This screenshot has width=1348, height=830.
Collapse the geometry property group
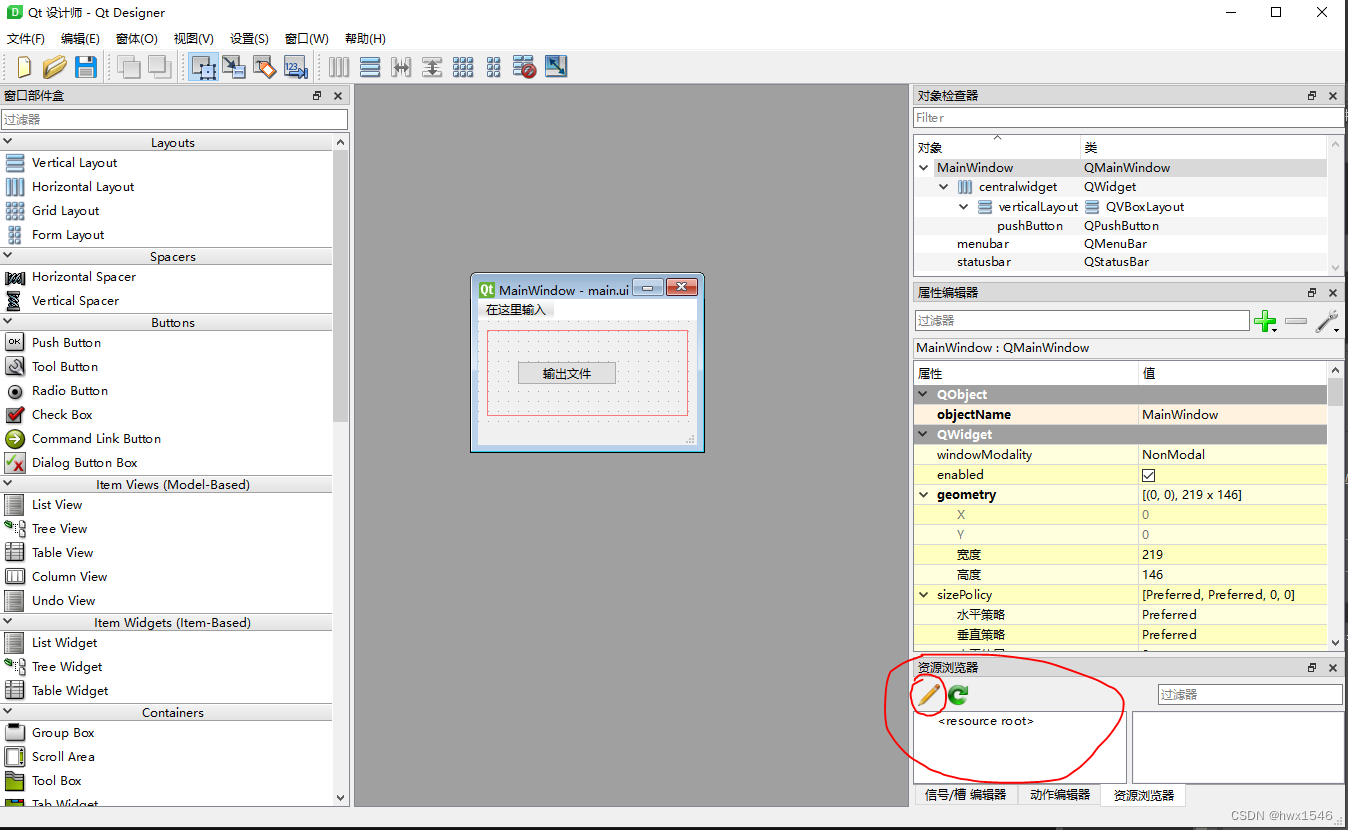click(923, 495)
